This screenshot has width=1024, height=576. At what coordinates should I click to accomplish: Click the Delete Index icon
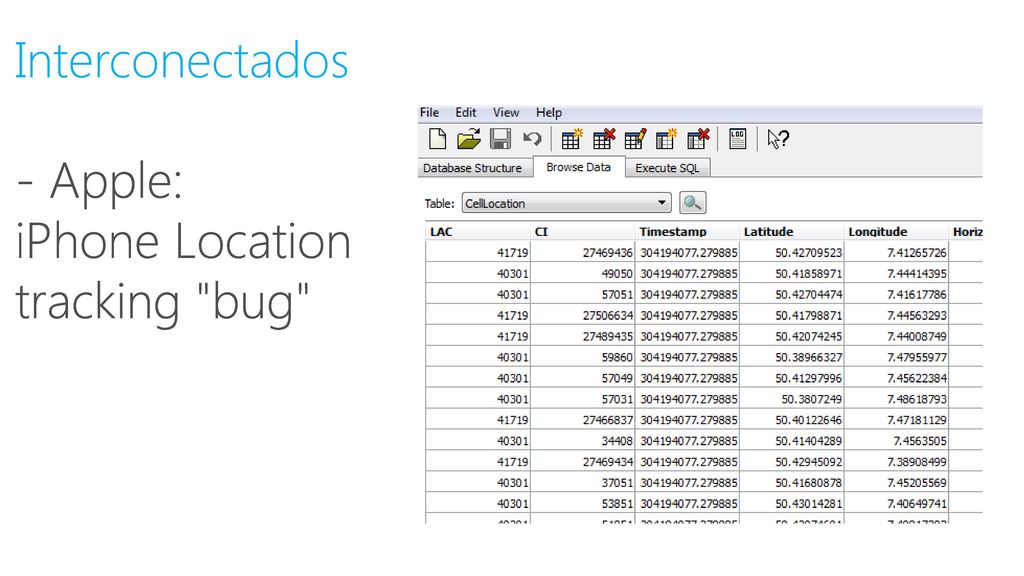coord(698,139)
